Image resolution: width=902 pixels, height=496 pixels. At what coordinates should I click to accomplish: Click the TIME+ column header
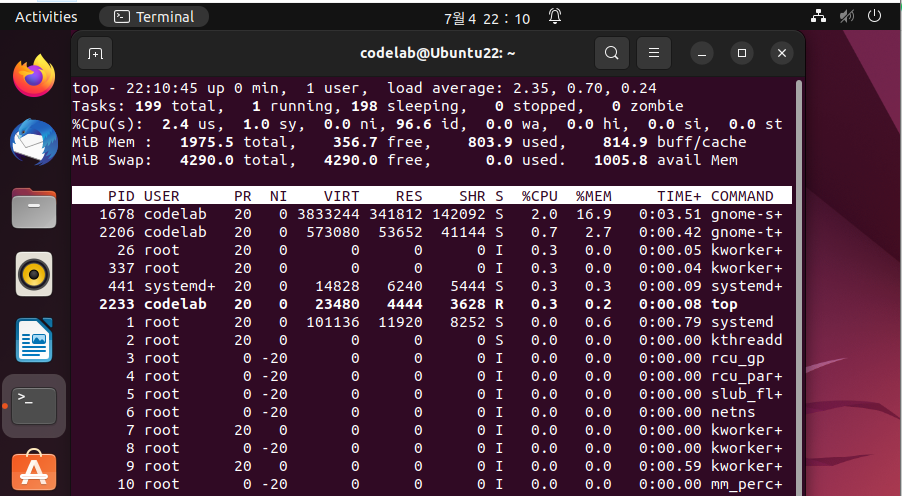679,196
